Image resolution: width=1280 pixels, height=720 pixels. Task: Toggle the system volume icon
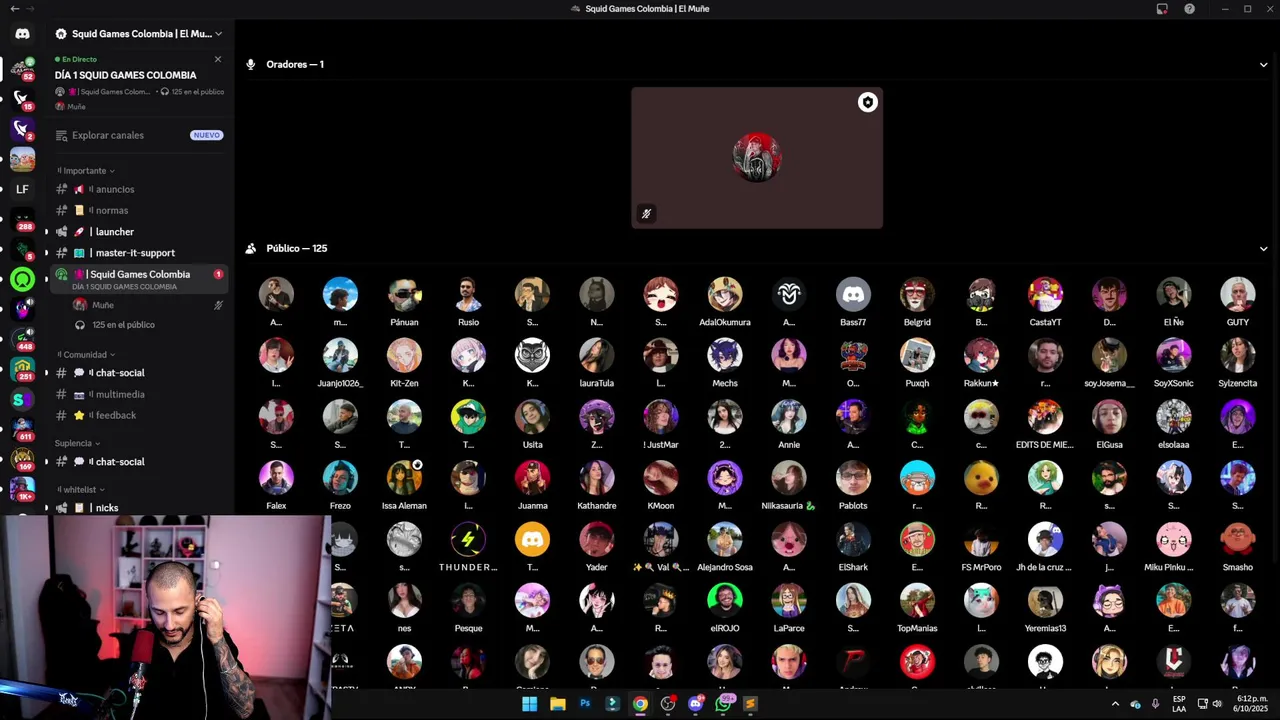[1217, 704]
